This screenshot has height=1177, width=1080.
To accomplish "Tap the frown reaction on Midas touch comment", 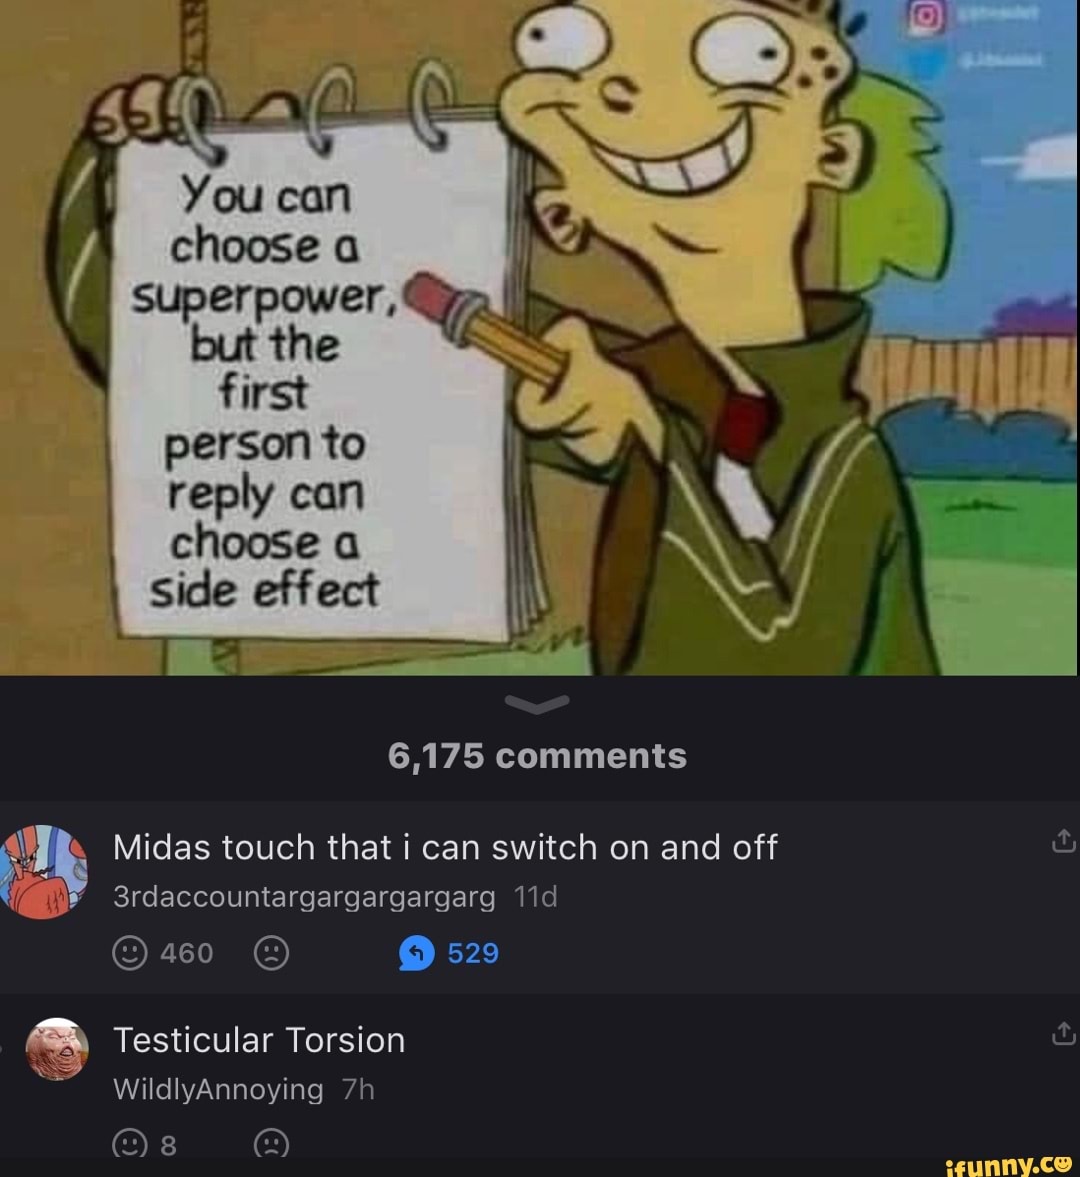I will (272, 953).
